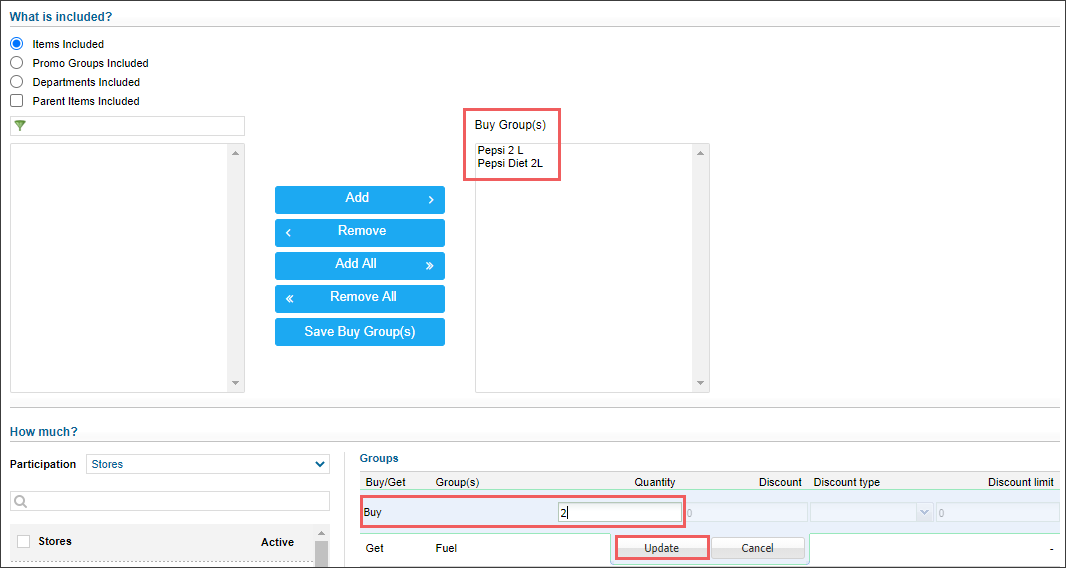Click the green filter funnel icon
This screenshot has width=1066, height=568.
20,126
